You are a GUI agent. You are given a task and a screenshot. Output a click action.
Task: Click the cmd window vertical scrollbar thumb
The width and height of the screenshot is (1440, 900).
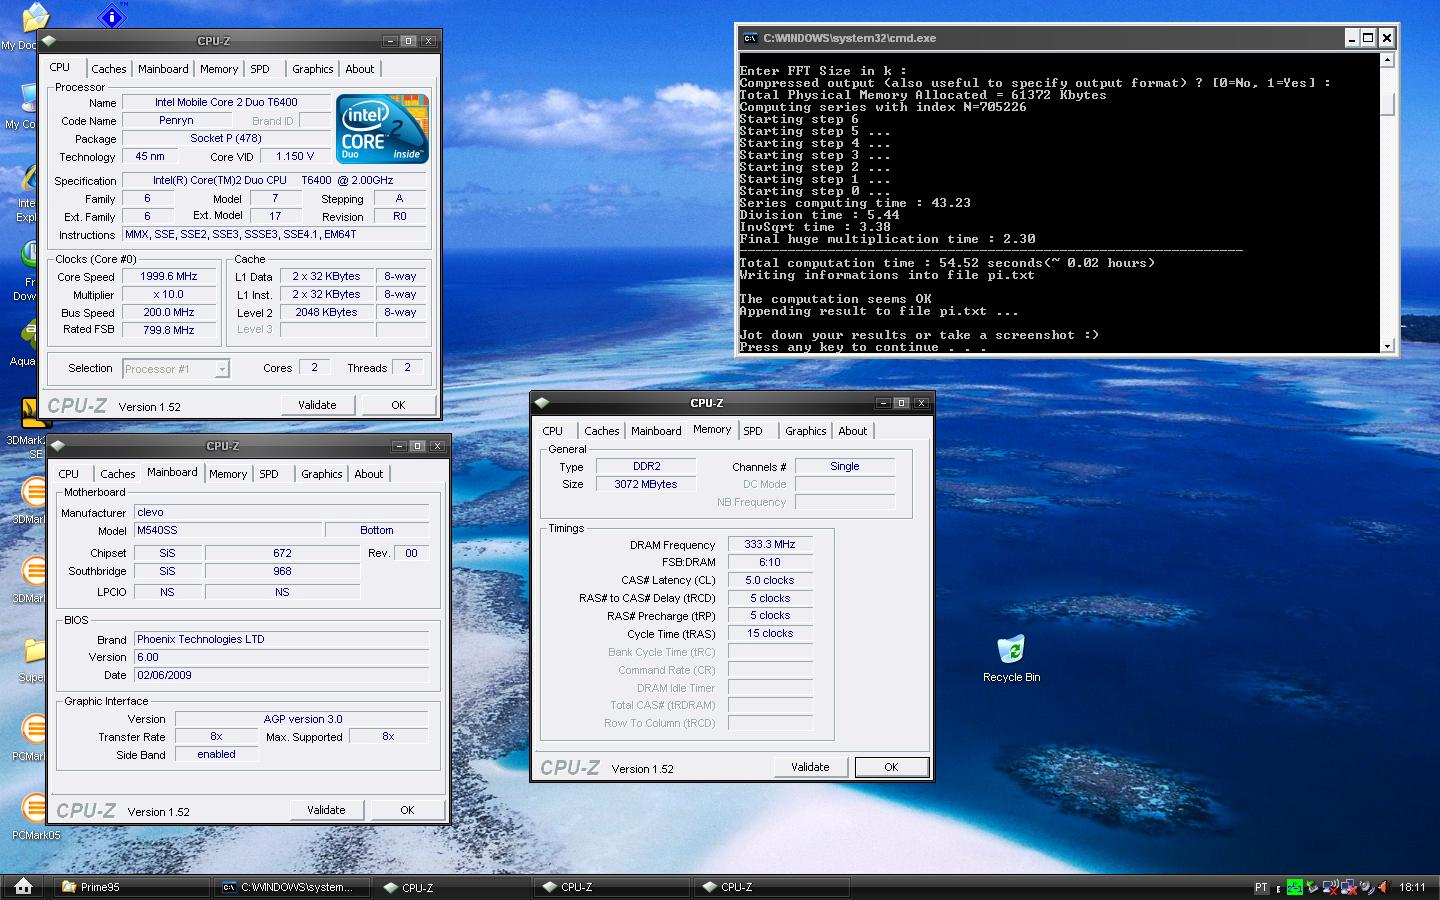[x=1387, y=104]
